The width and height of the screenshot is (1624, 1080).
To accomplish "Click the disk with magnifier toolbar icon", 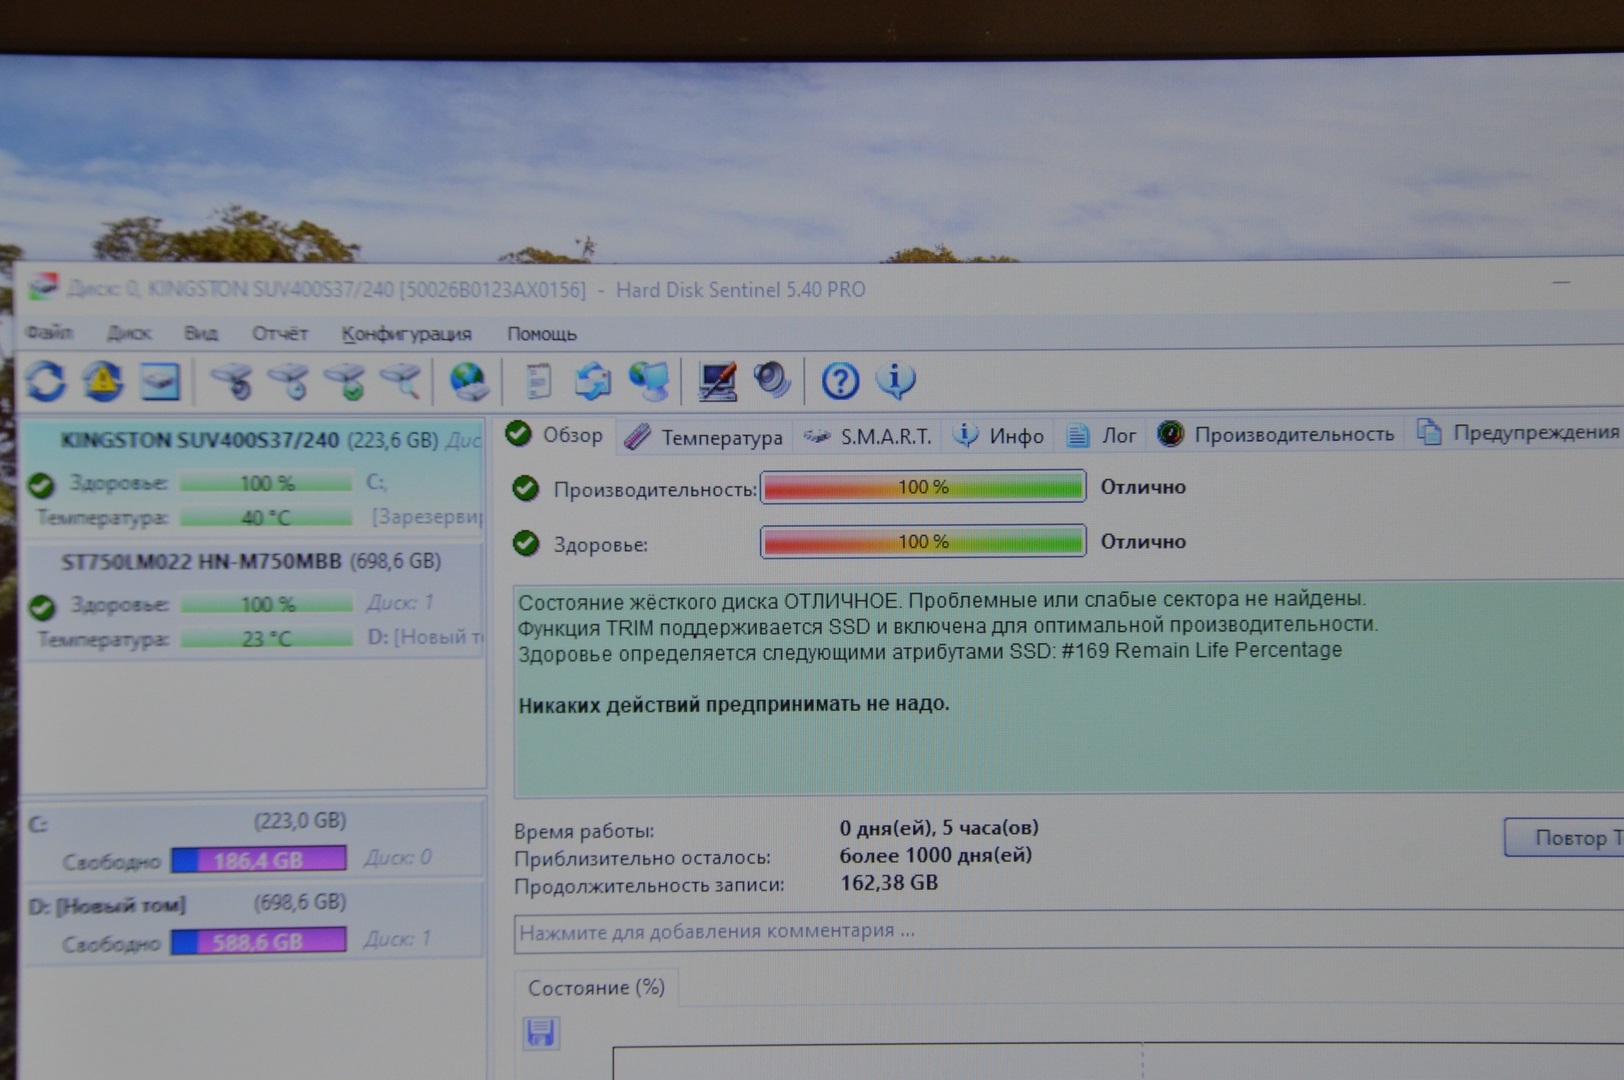I will [402, 381].
